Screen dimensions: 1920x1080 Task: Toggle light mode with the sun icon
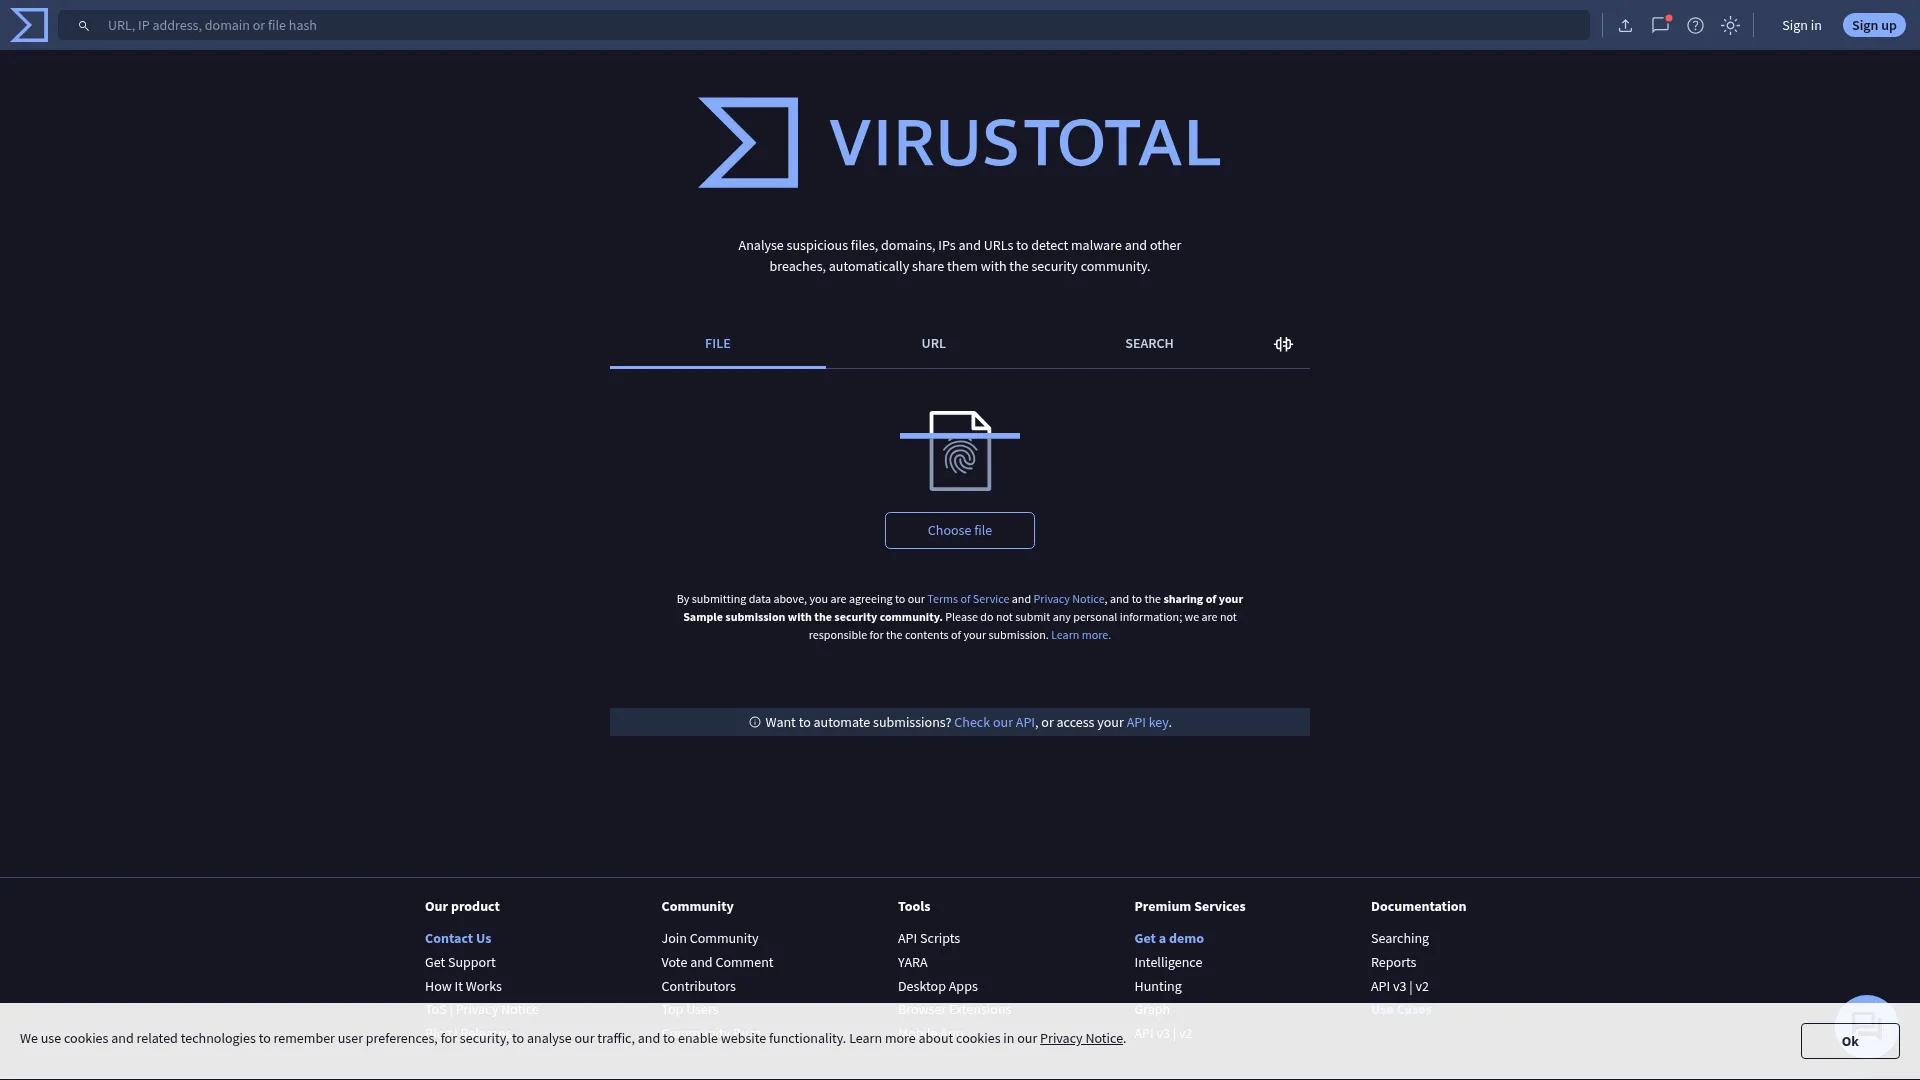[x=1730, y=25]
